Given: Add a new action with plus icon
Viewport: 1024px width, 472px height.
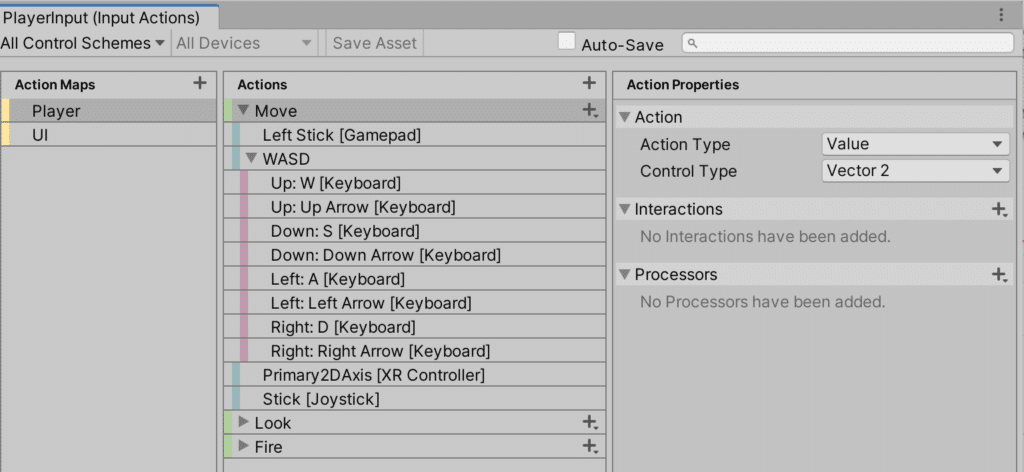Looking at the screenshot, I should [589, 84].
